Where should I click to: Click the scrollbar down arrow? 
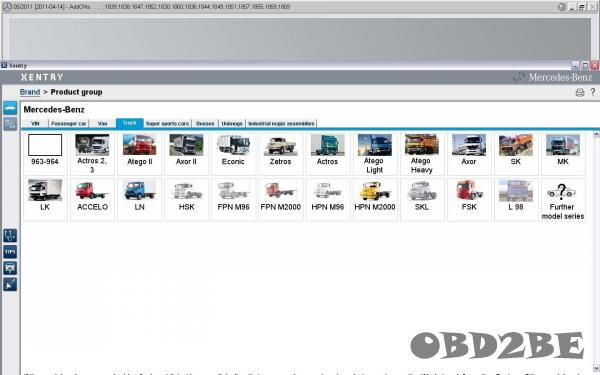pyautogui.click(x=596, y=368)
